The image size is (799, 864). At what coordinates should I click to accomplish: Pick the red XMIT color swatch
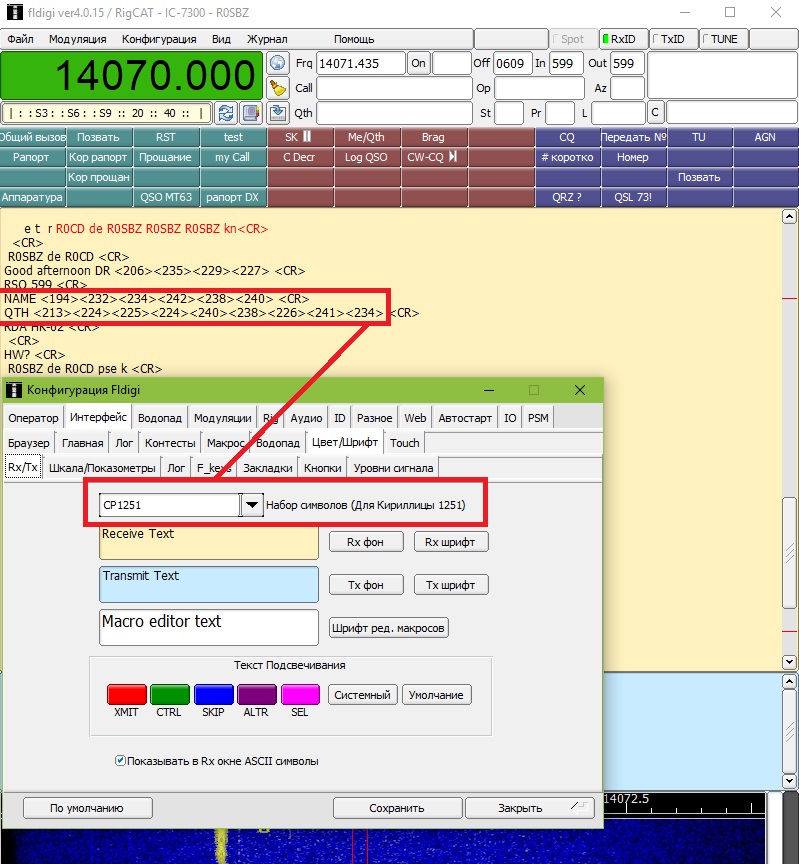point(127,694)
